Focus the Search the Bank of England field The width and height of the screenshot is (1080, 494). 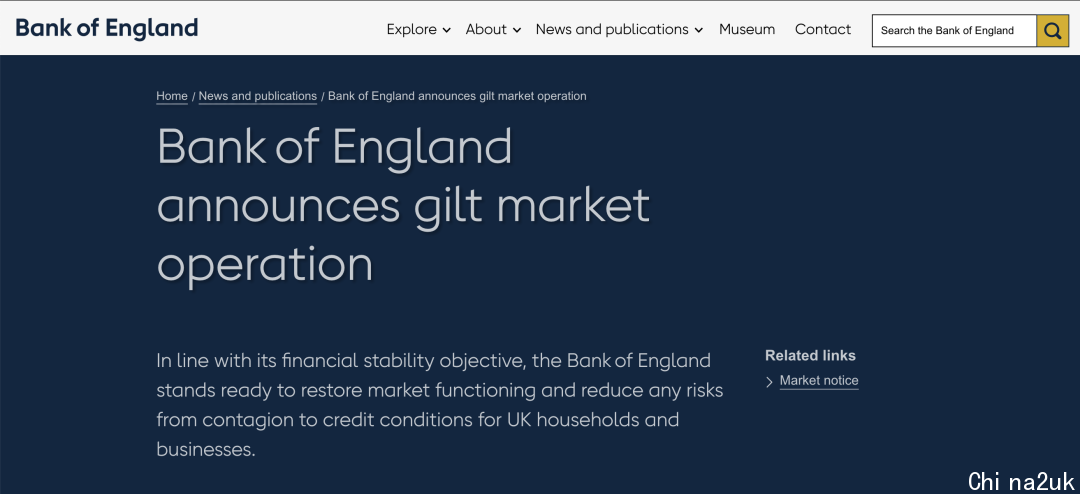pos(954,30)
